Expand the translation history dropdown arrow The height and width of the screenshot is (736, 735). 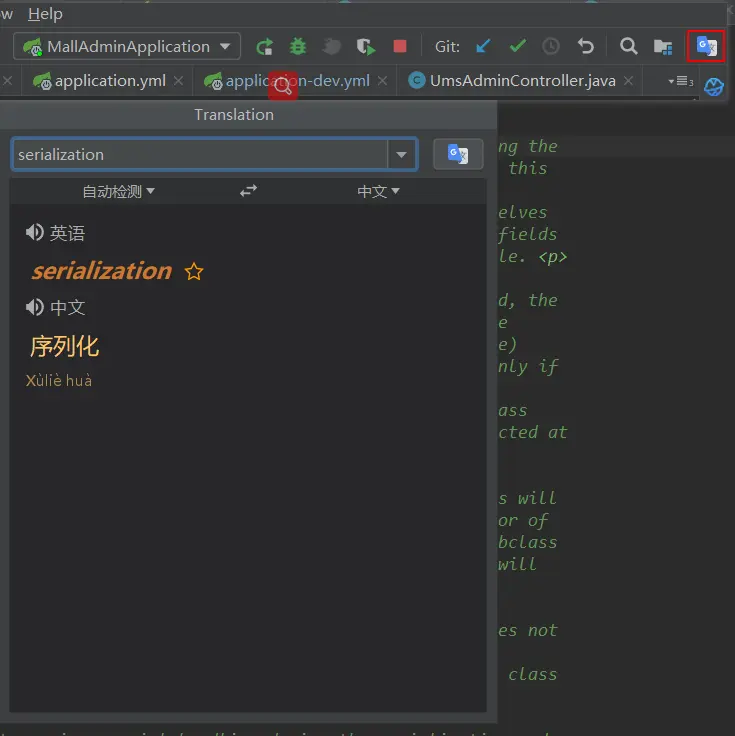pos(402,154)
